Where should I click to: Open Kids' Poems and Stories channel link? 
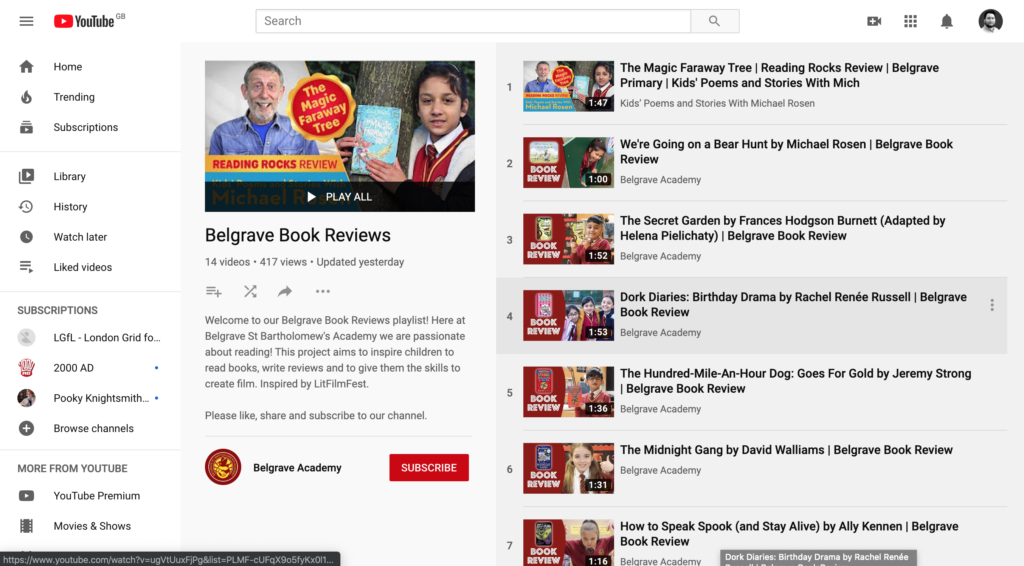pyautogui.click(x=717, y=103)
